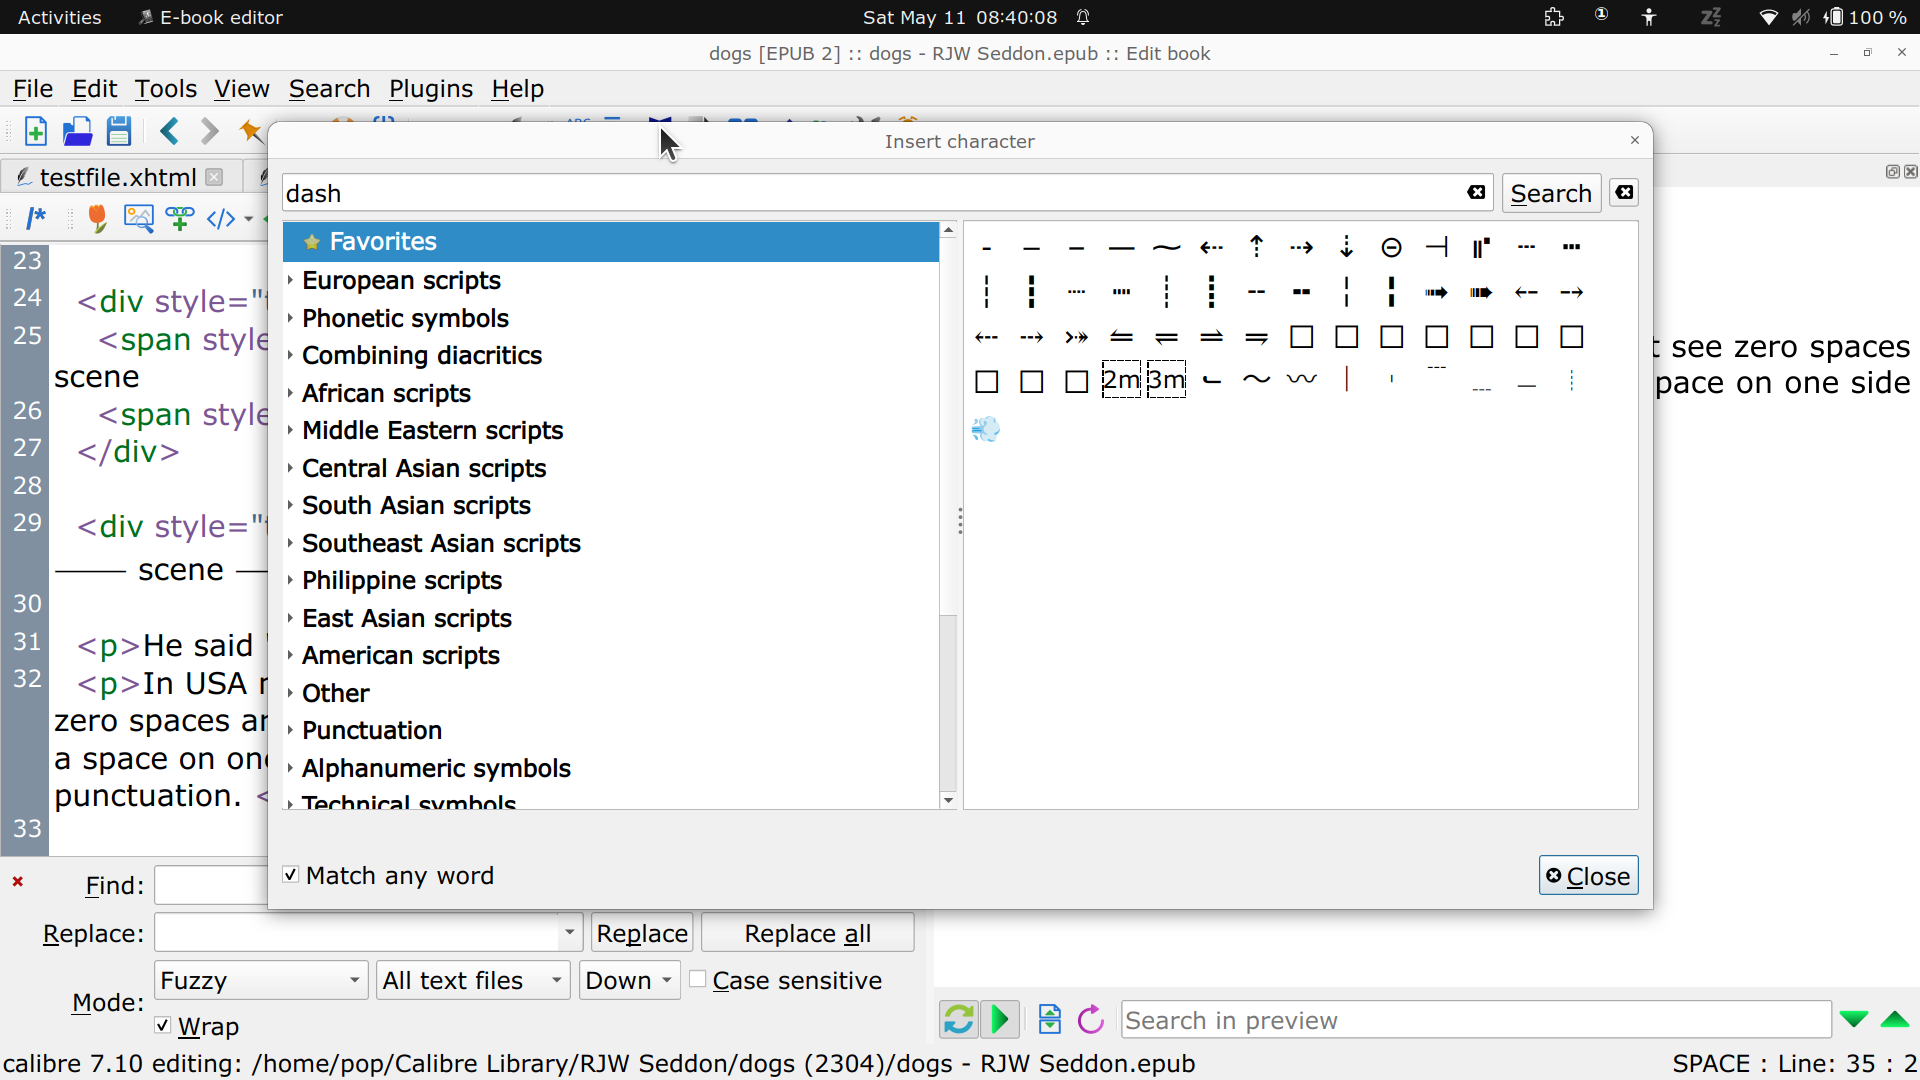1920x1080 pixels.
Task: Click the new file icon
Action: point(36,132)
